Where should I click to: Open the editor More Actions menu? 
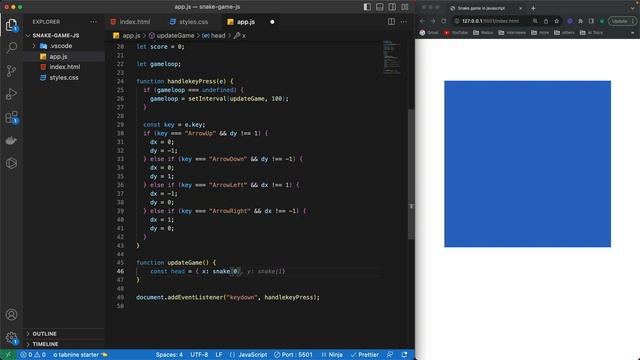(x=404, y=22)
